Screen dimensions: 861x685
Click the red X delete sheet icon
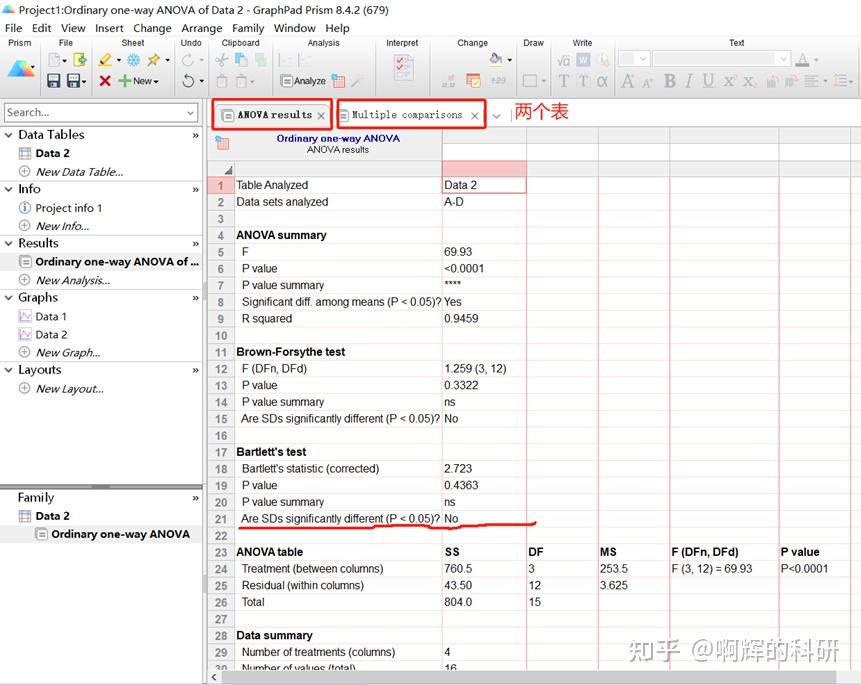tap(106, 80)
